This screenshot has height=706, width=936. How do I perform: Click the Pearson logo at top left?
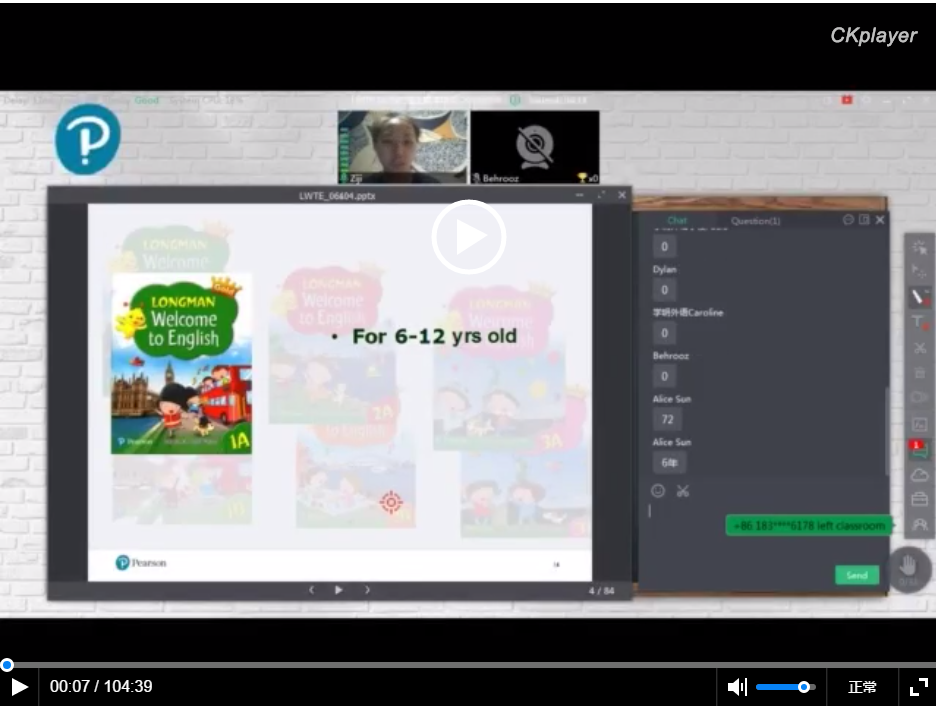[x=88, y=140]
